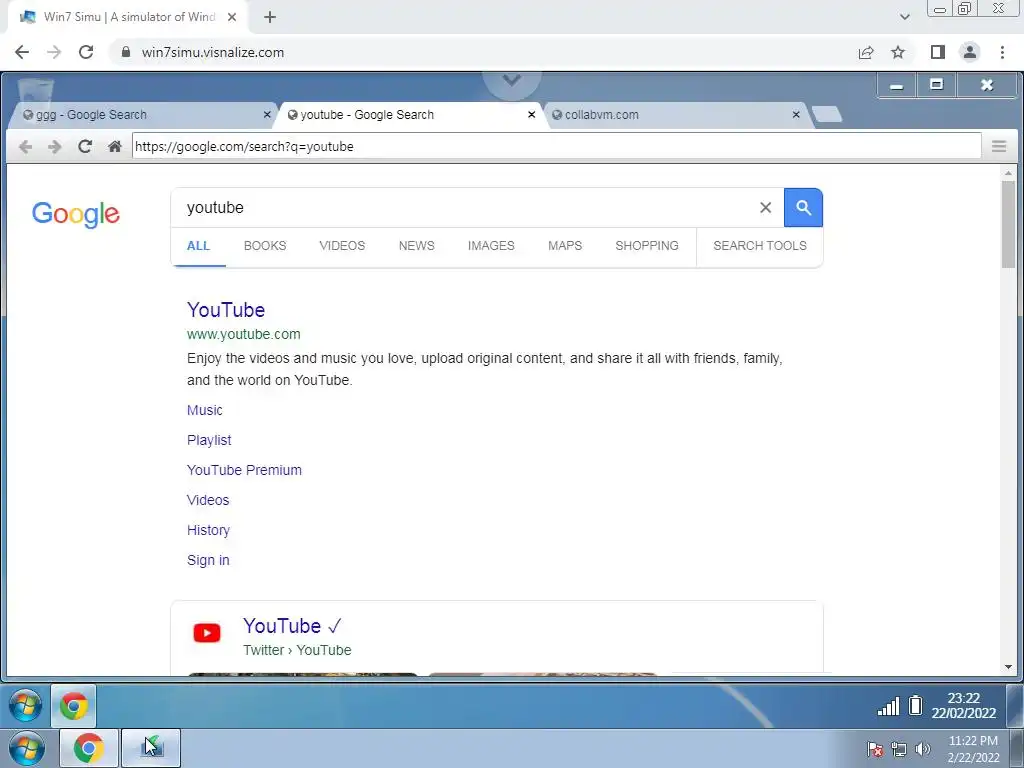Select the VIDEOS results tab
This screenshot has height=768, width=1024.
pos(342,246)
